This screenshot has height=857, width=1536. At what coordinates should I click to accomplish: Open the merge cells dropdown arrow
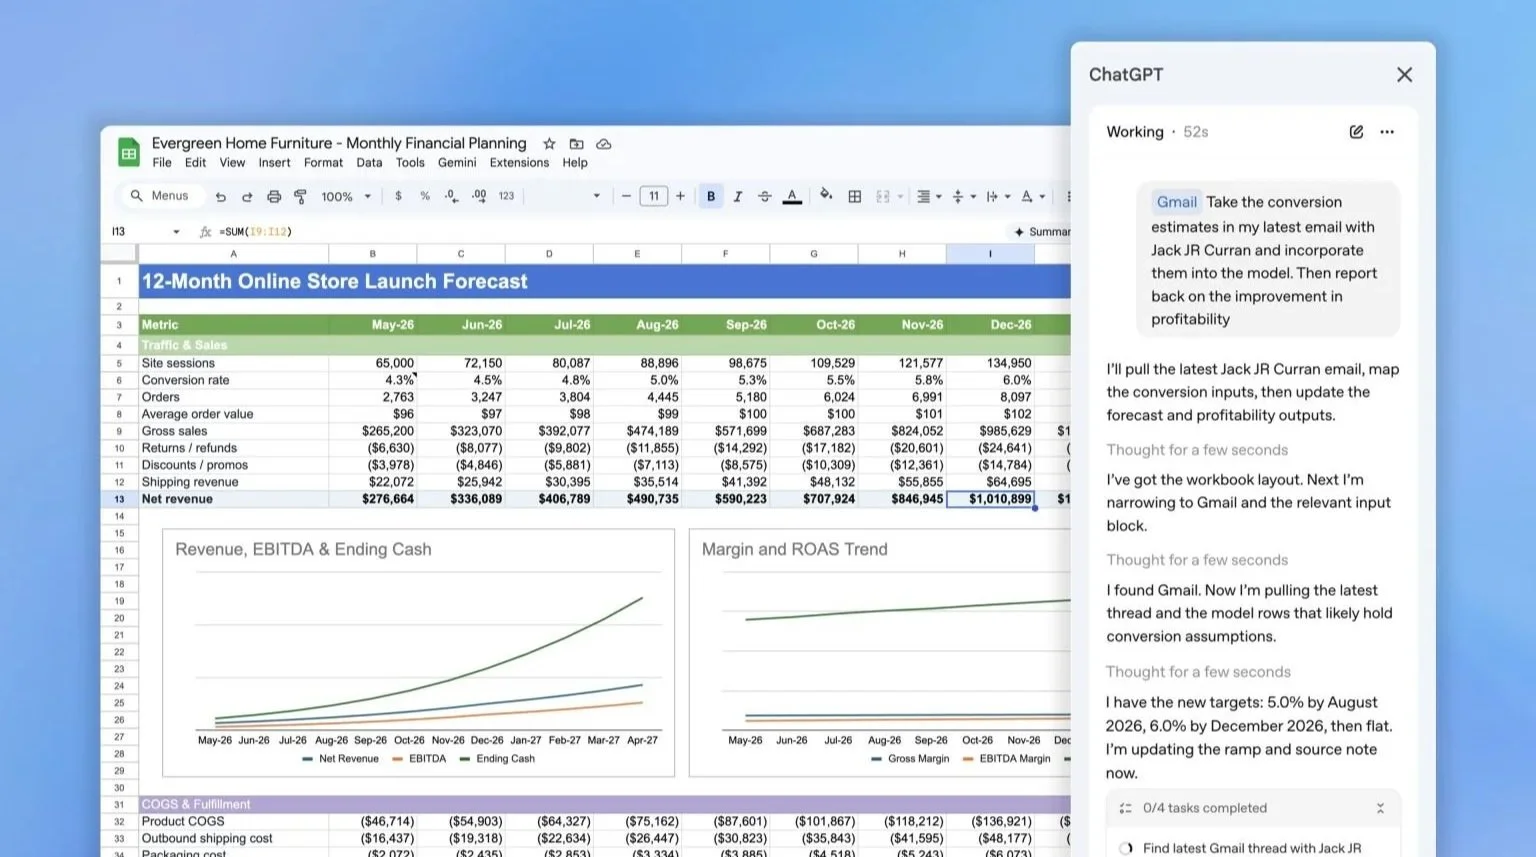coord(899,196)
